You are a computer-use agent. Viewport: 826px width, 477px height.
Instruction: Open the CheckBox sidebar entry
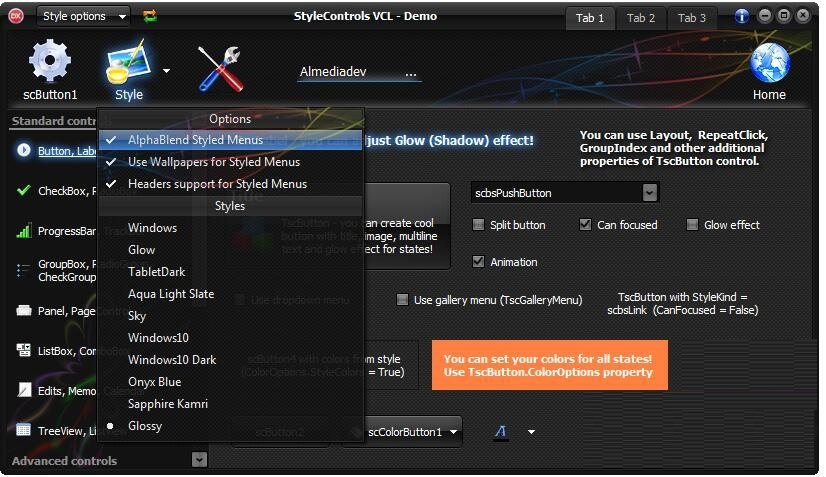point(67,191)
